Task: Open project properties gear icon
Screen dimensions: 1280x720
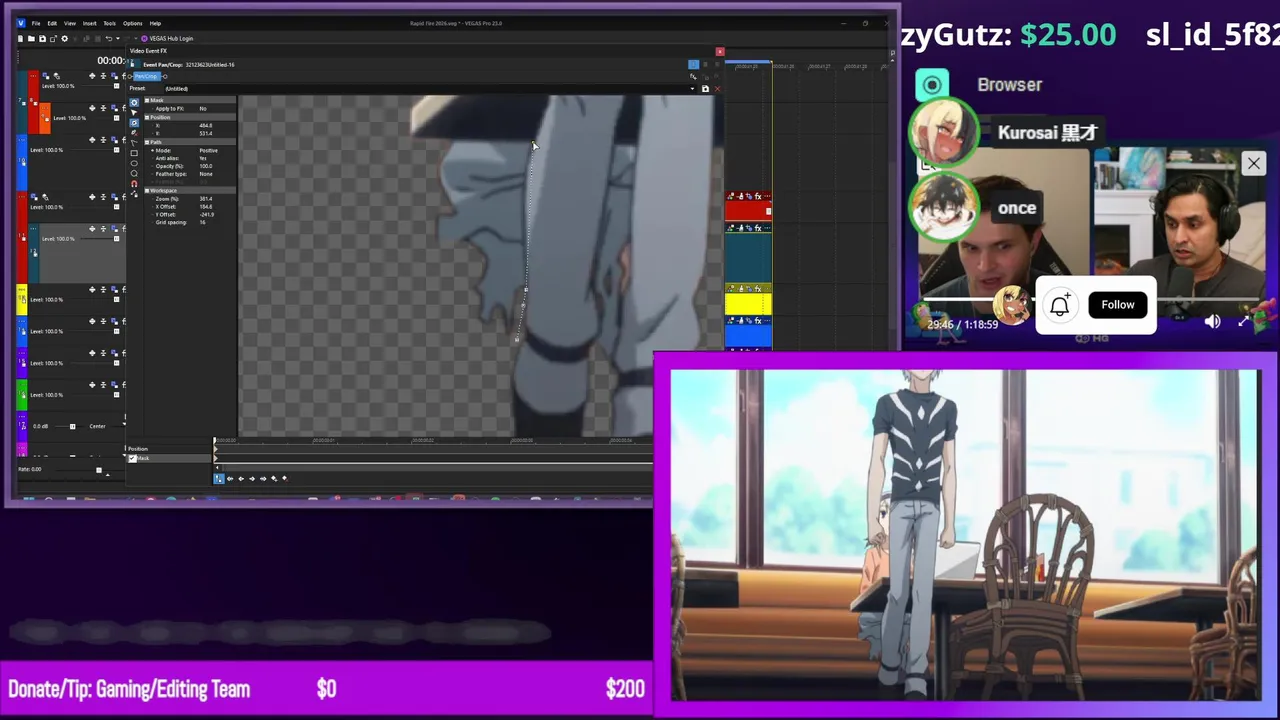Action: point(65,39)
